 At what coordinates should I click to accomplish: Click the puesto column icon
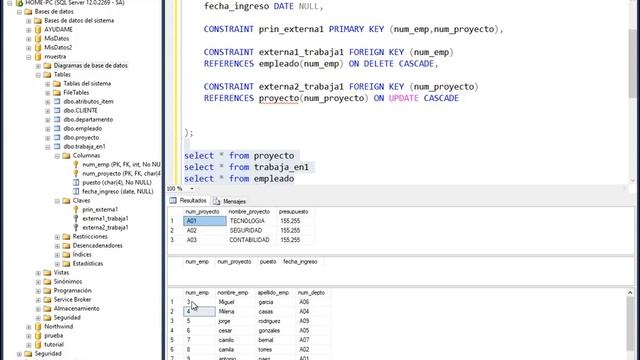pyautogui.click(x=76, y=182)
